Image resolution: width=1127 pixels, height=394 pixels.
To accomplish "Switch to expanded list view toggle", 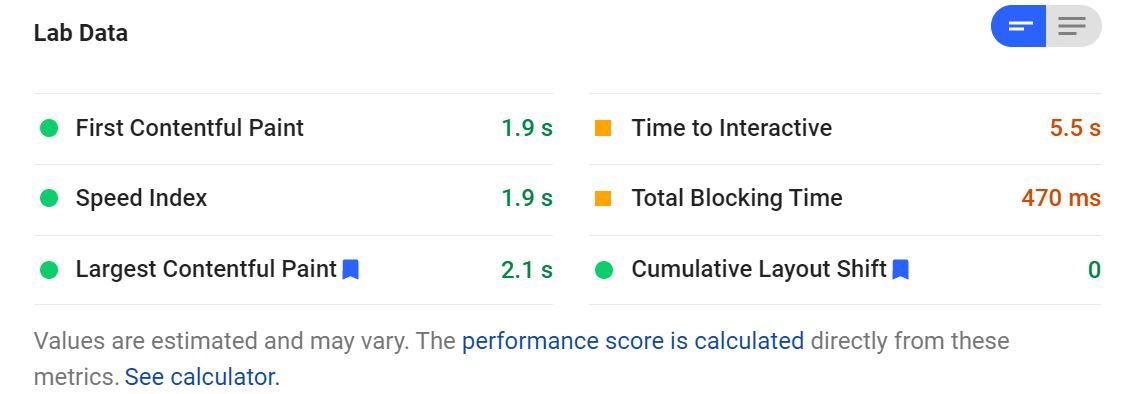I will click(1073, 27).
